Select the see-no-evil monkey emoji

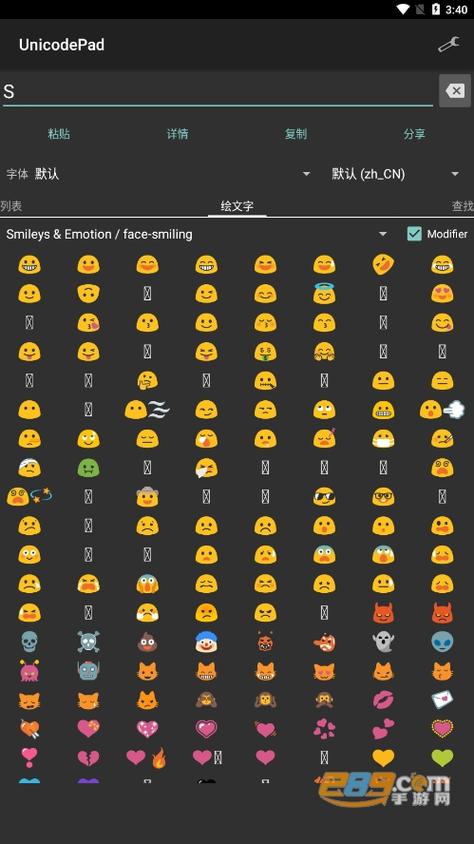[206, 700]
